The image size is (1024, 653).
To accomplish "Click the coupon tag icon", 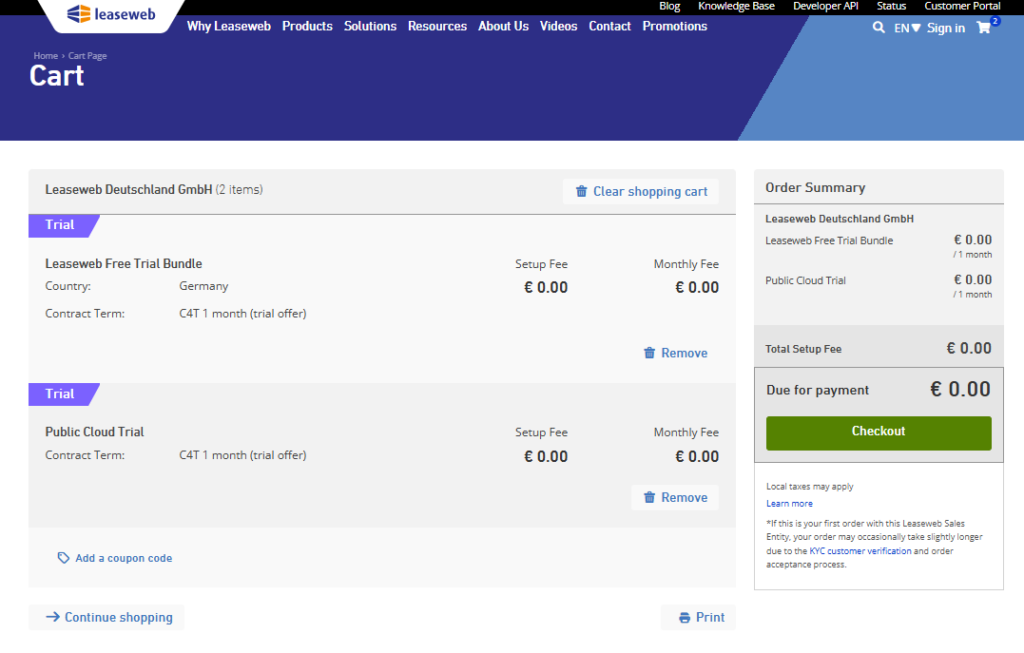I will (x=63, y=558).
